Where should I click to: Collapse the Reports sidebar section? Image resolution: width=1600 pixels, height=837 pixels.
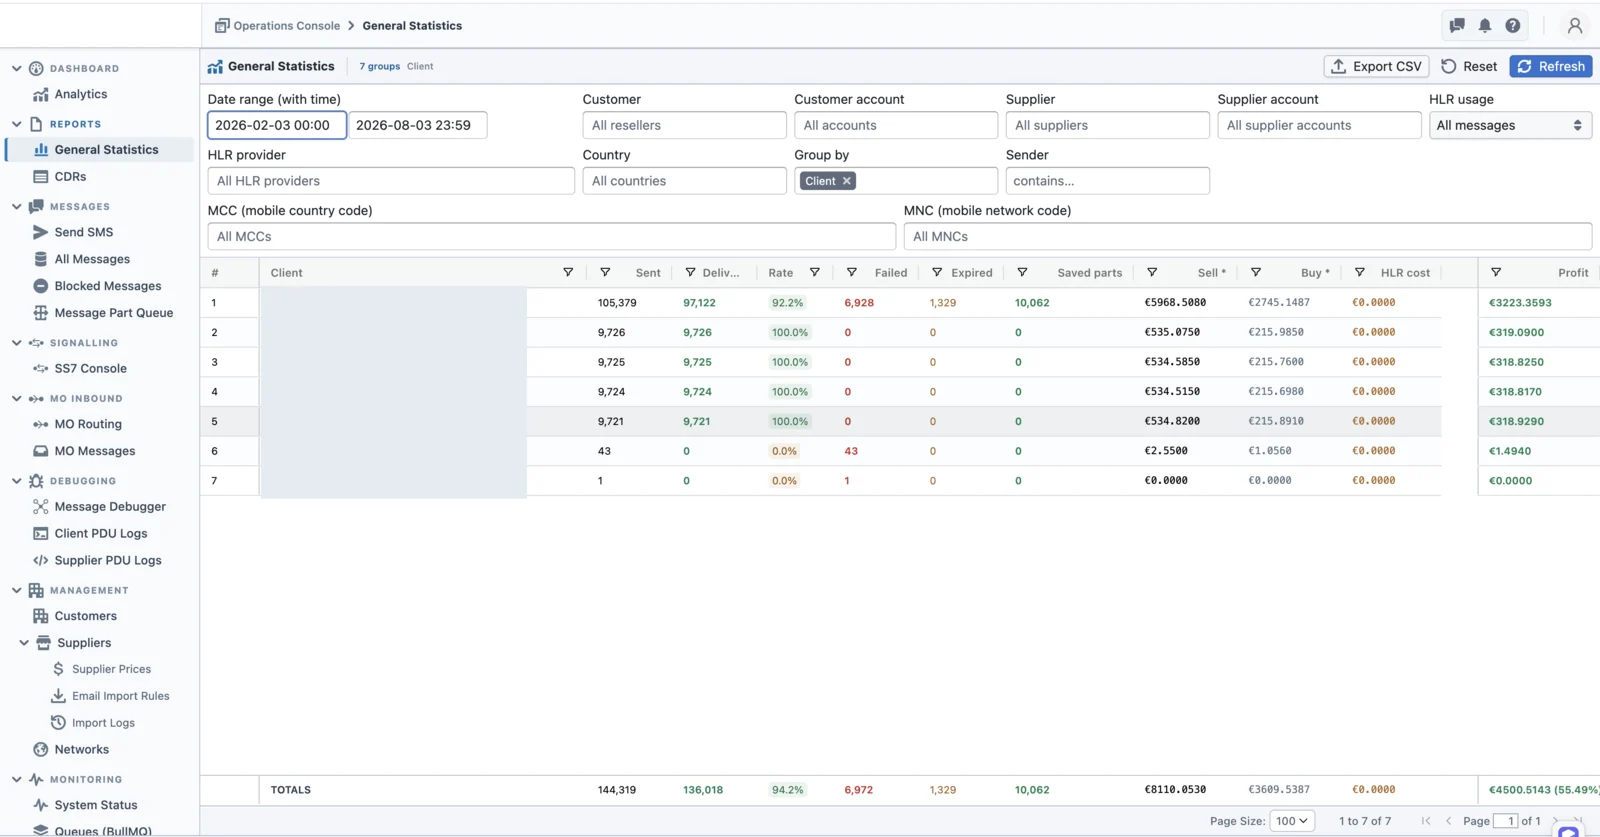(x=17, y=125)
